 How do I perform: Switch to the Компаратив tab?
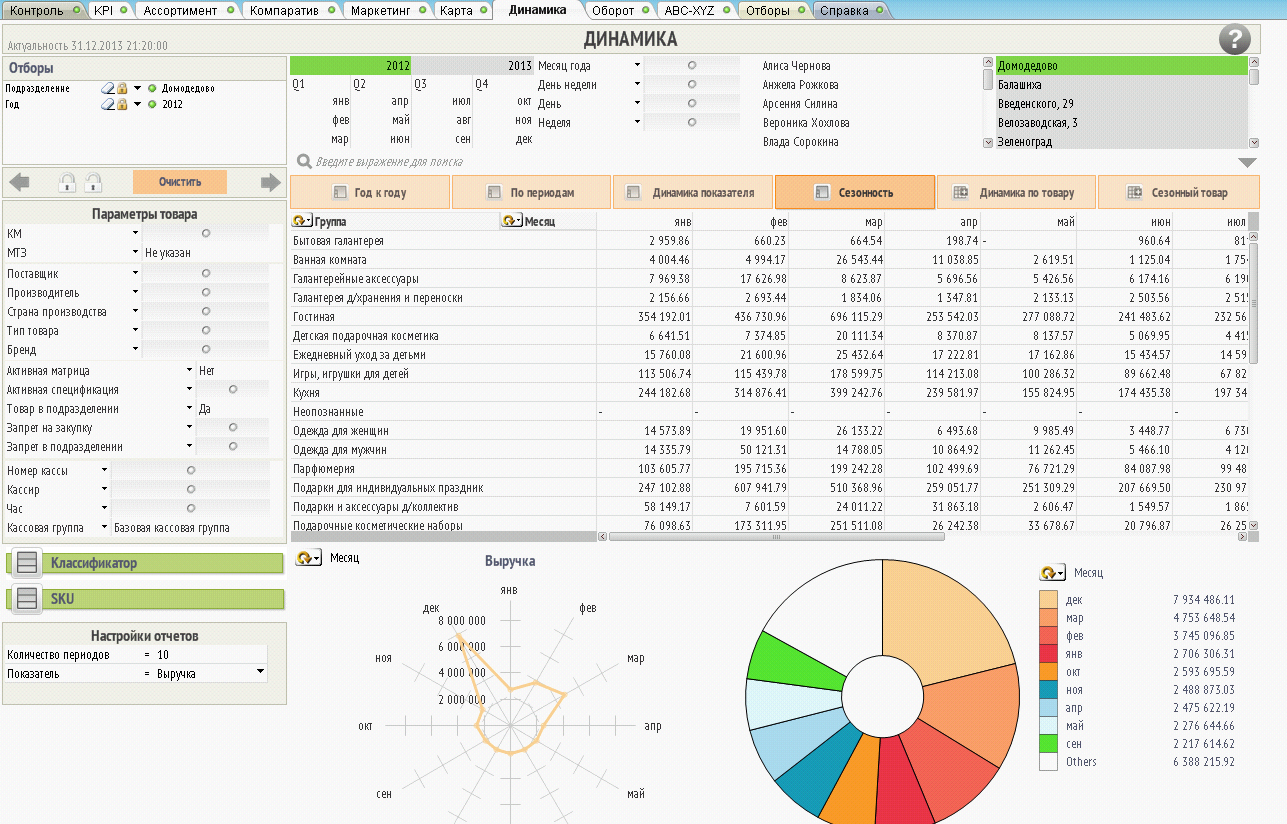(292, 10)
